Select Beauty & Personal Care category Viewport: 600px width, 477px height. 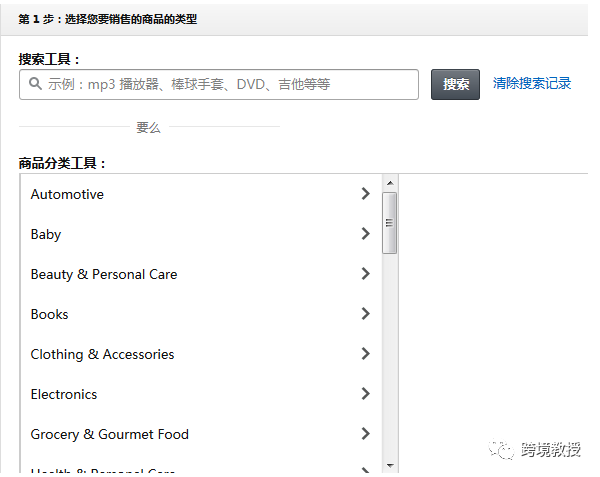pyautogui.click(x=104, y=275)
